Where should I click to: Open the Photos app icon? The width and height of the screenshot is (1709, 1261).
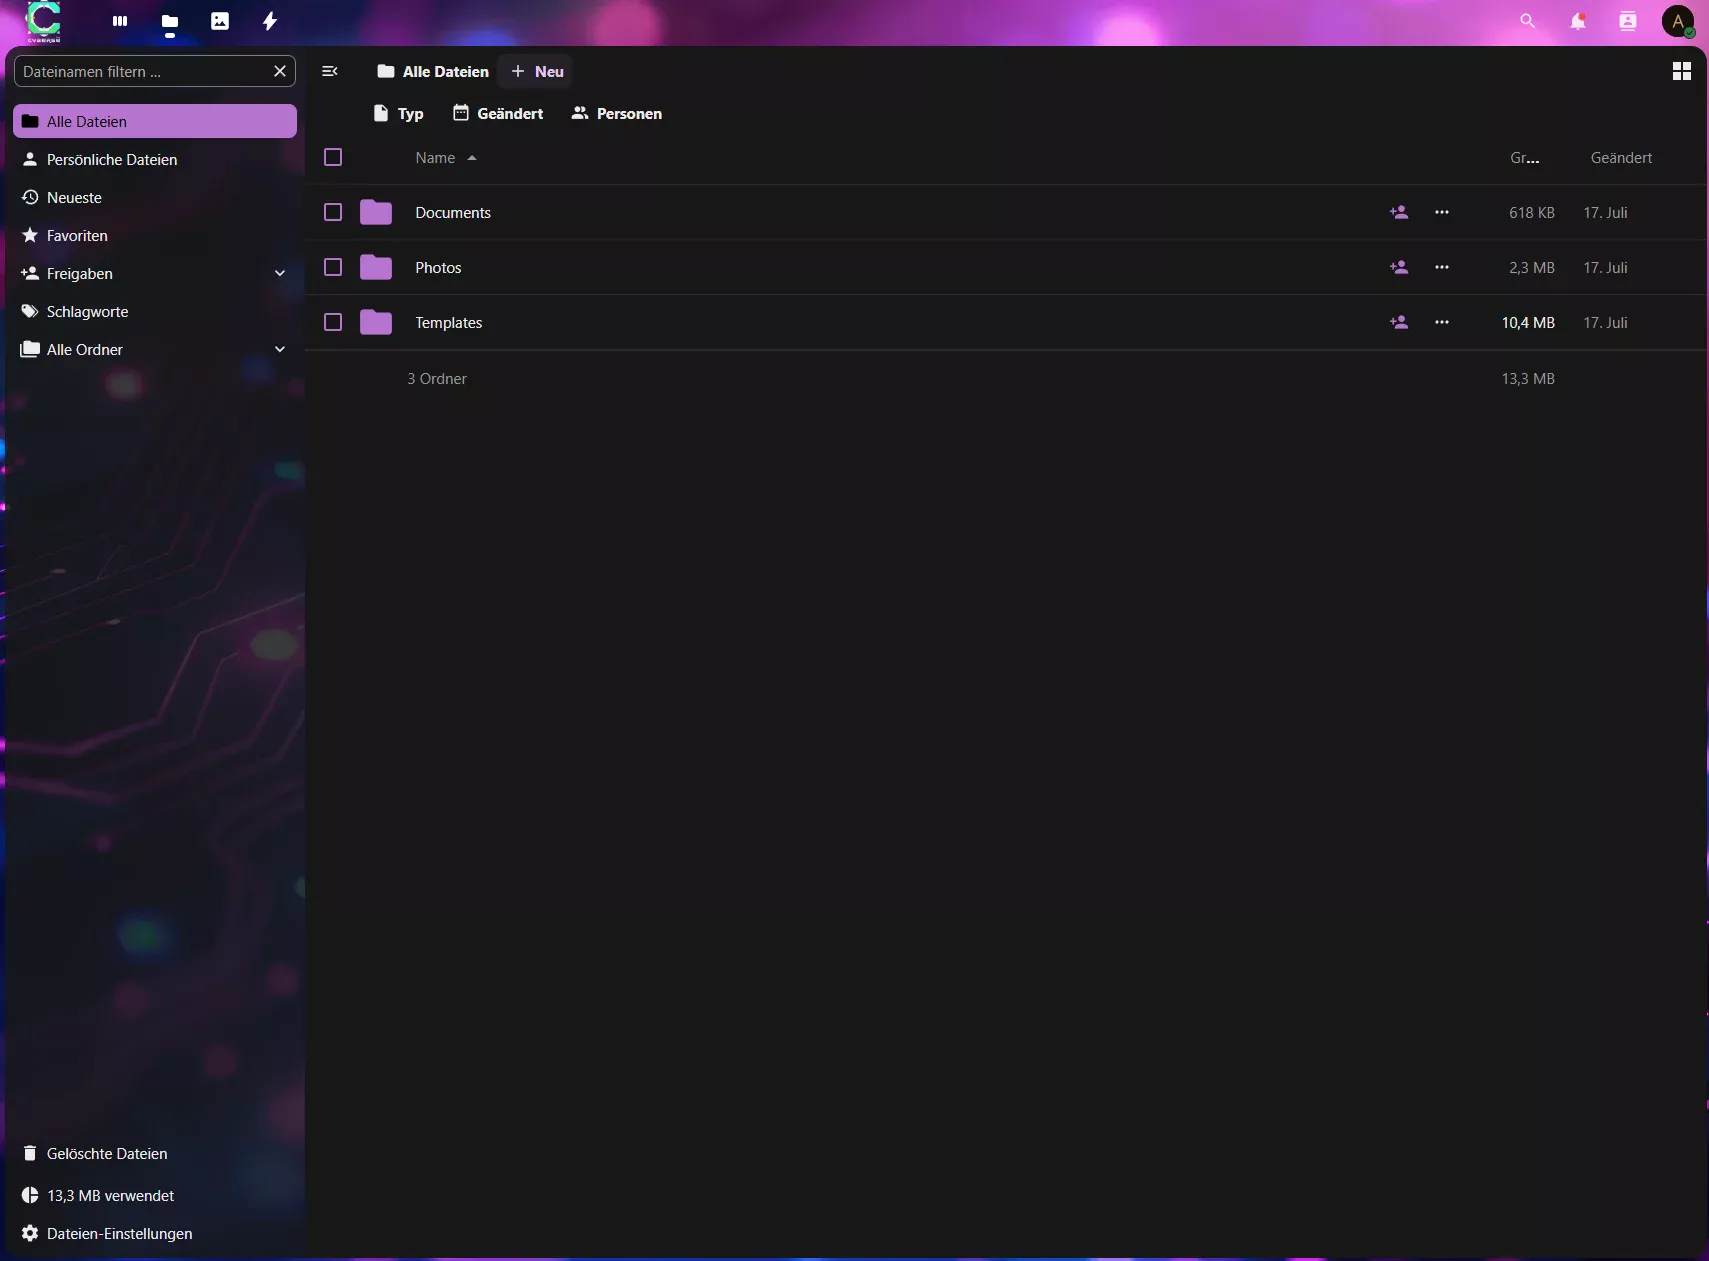coord(219,20)
